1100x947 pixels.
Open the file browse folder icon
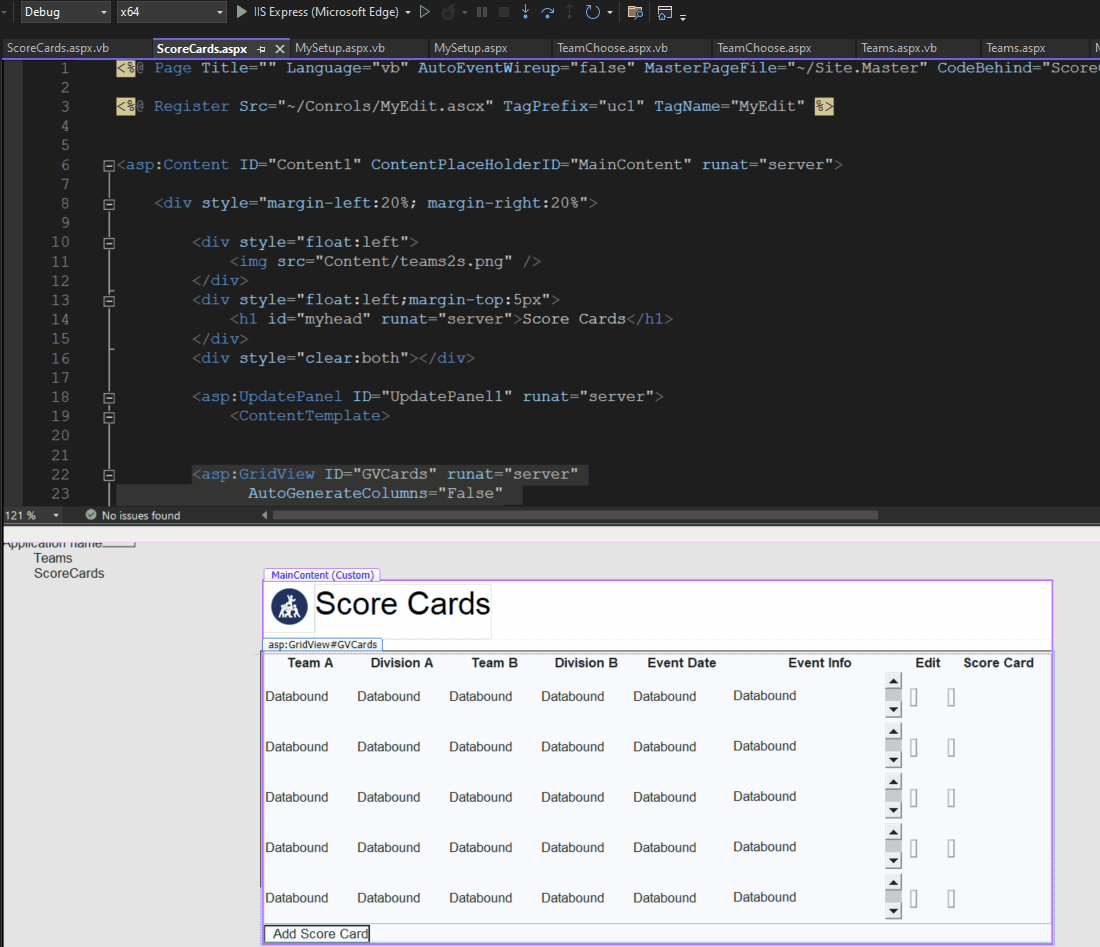click(634, 12)
